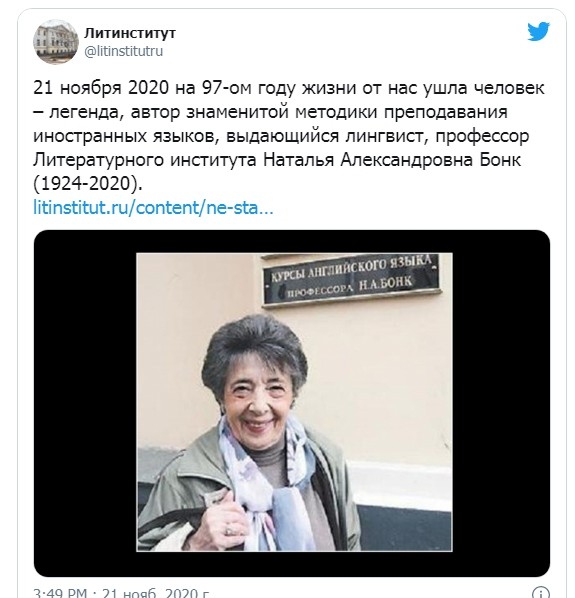The height and width of the screenshot is (598, 575).
Task: Open the @litinstitutru handle link
Action: [x=124, y=51]
